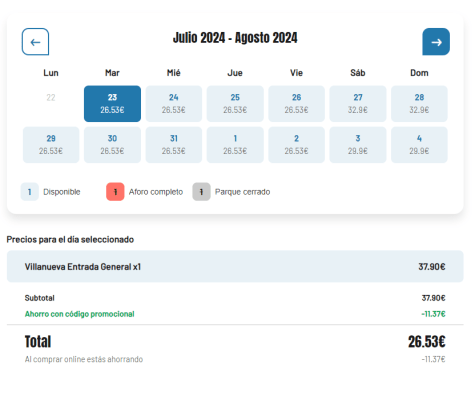Select July 23 at 26.53€
Image resolution: width=475 pixels, height=393 pixels.
point(112,104)
